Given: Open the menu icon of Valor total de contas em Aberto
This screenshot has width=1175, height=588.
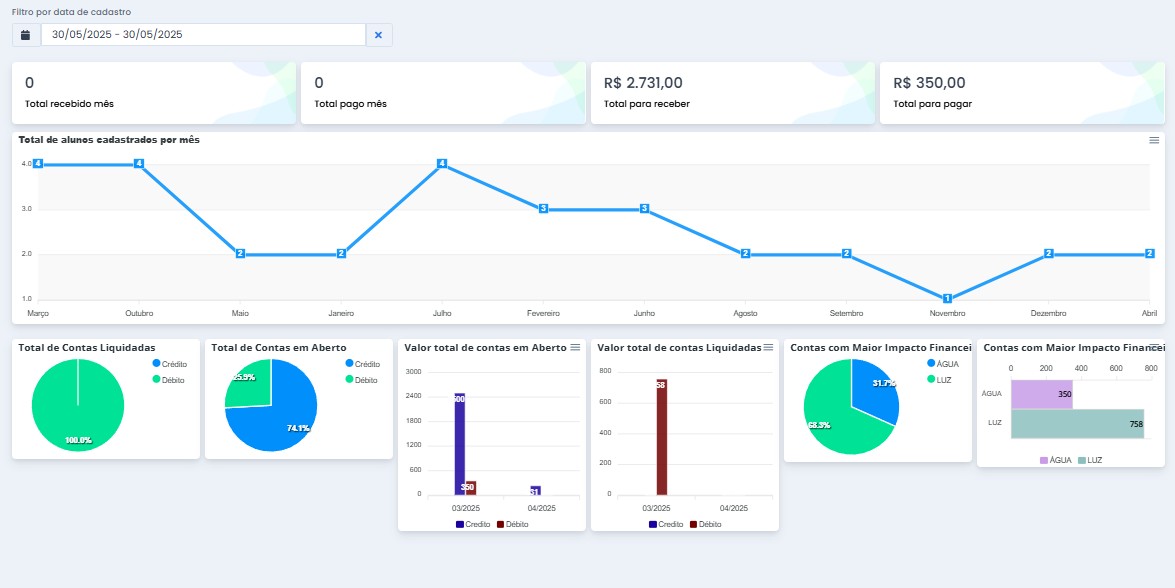Looking at the screenshot, I should 575,348.
